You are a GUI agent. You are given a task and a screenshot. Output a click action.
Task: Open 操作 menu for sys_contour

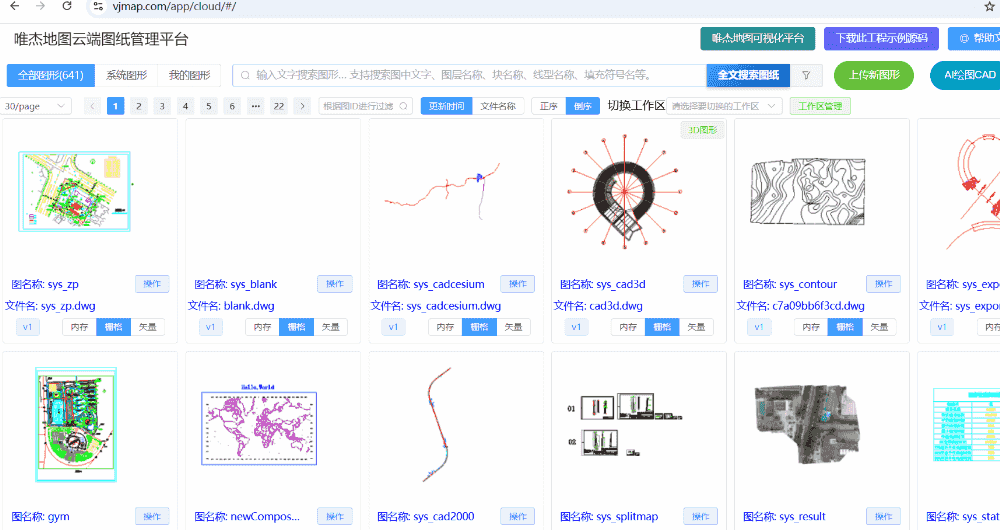pos(883,284)
